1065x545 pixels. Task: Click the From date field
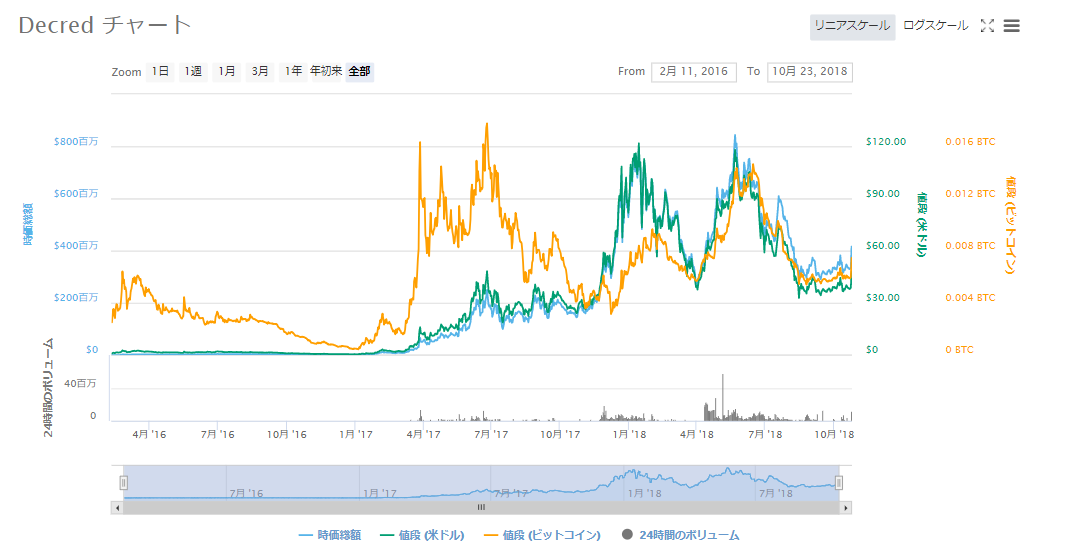(x=693, y=72)
